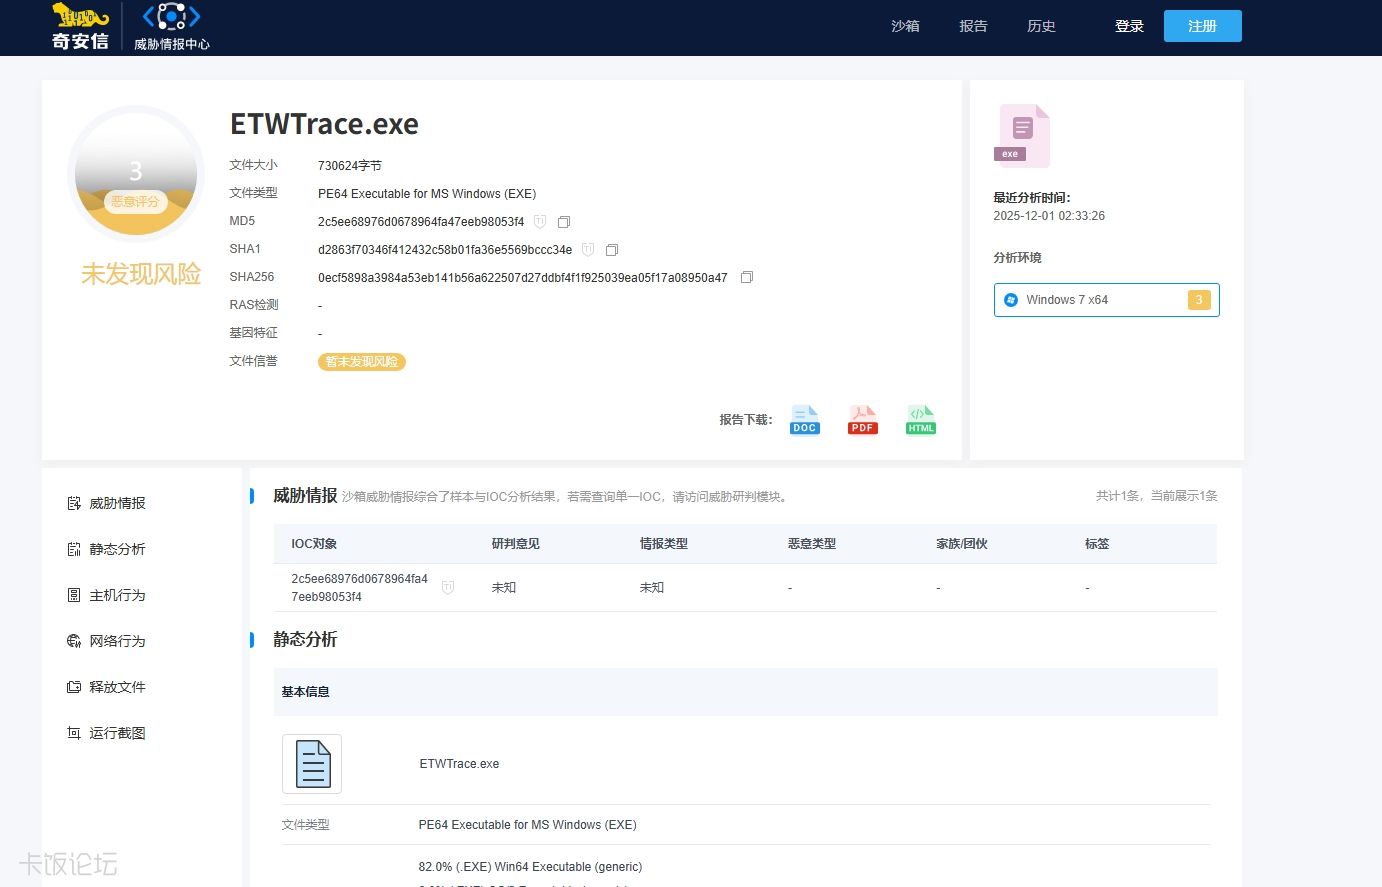Copy the MD5 hash value

coord(564,221)
